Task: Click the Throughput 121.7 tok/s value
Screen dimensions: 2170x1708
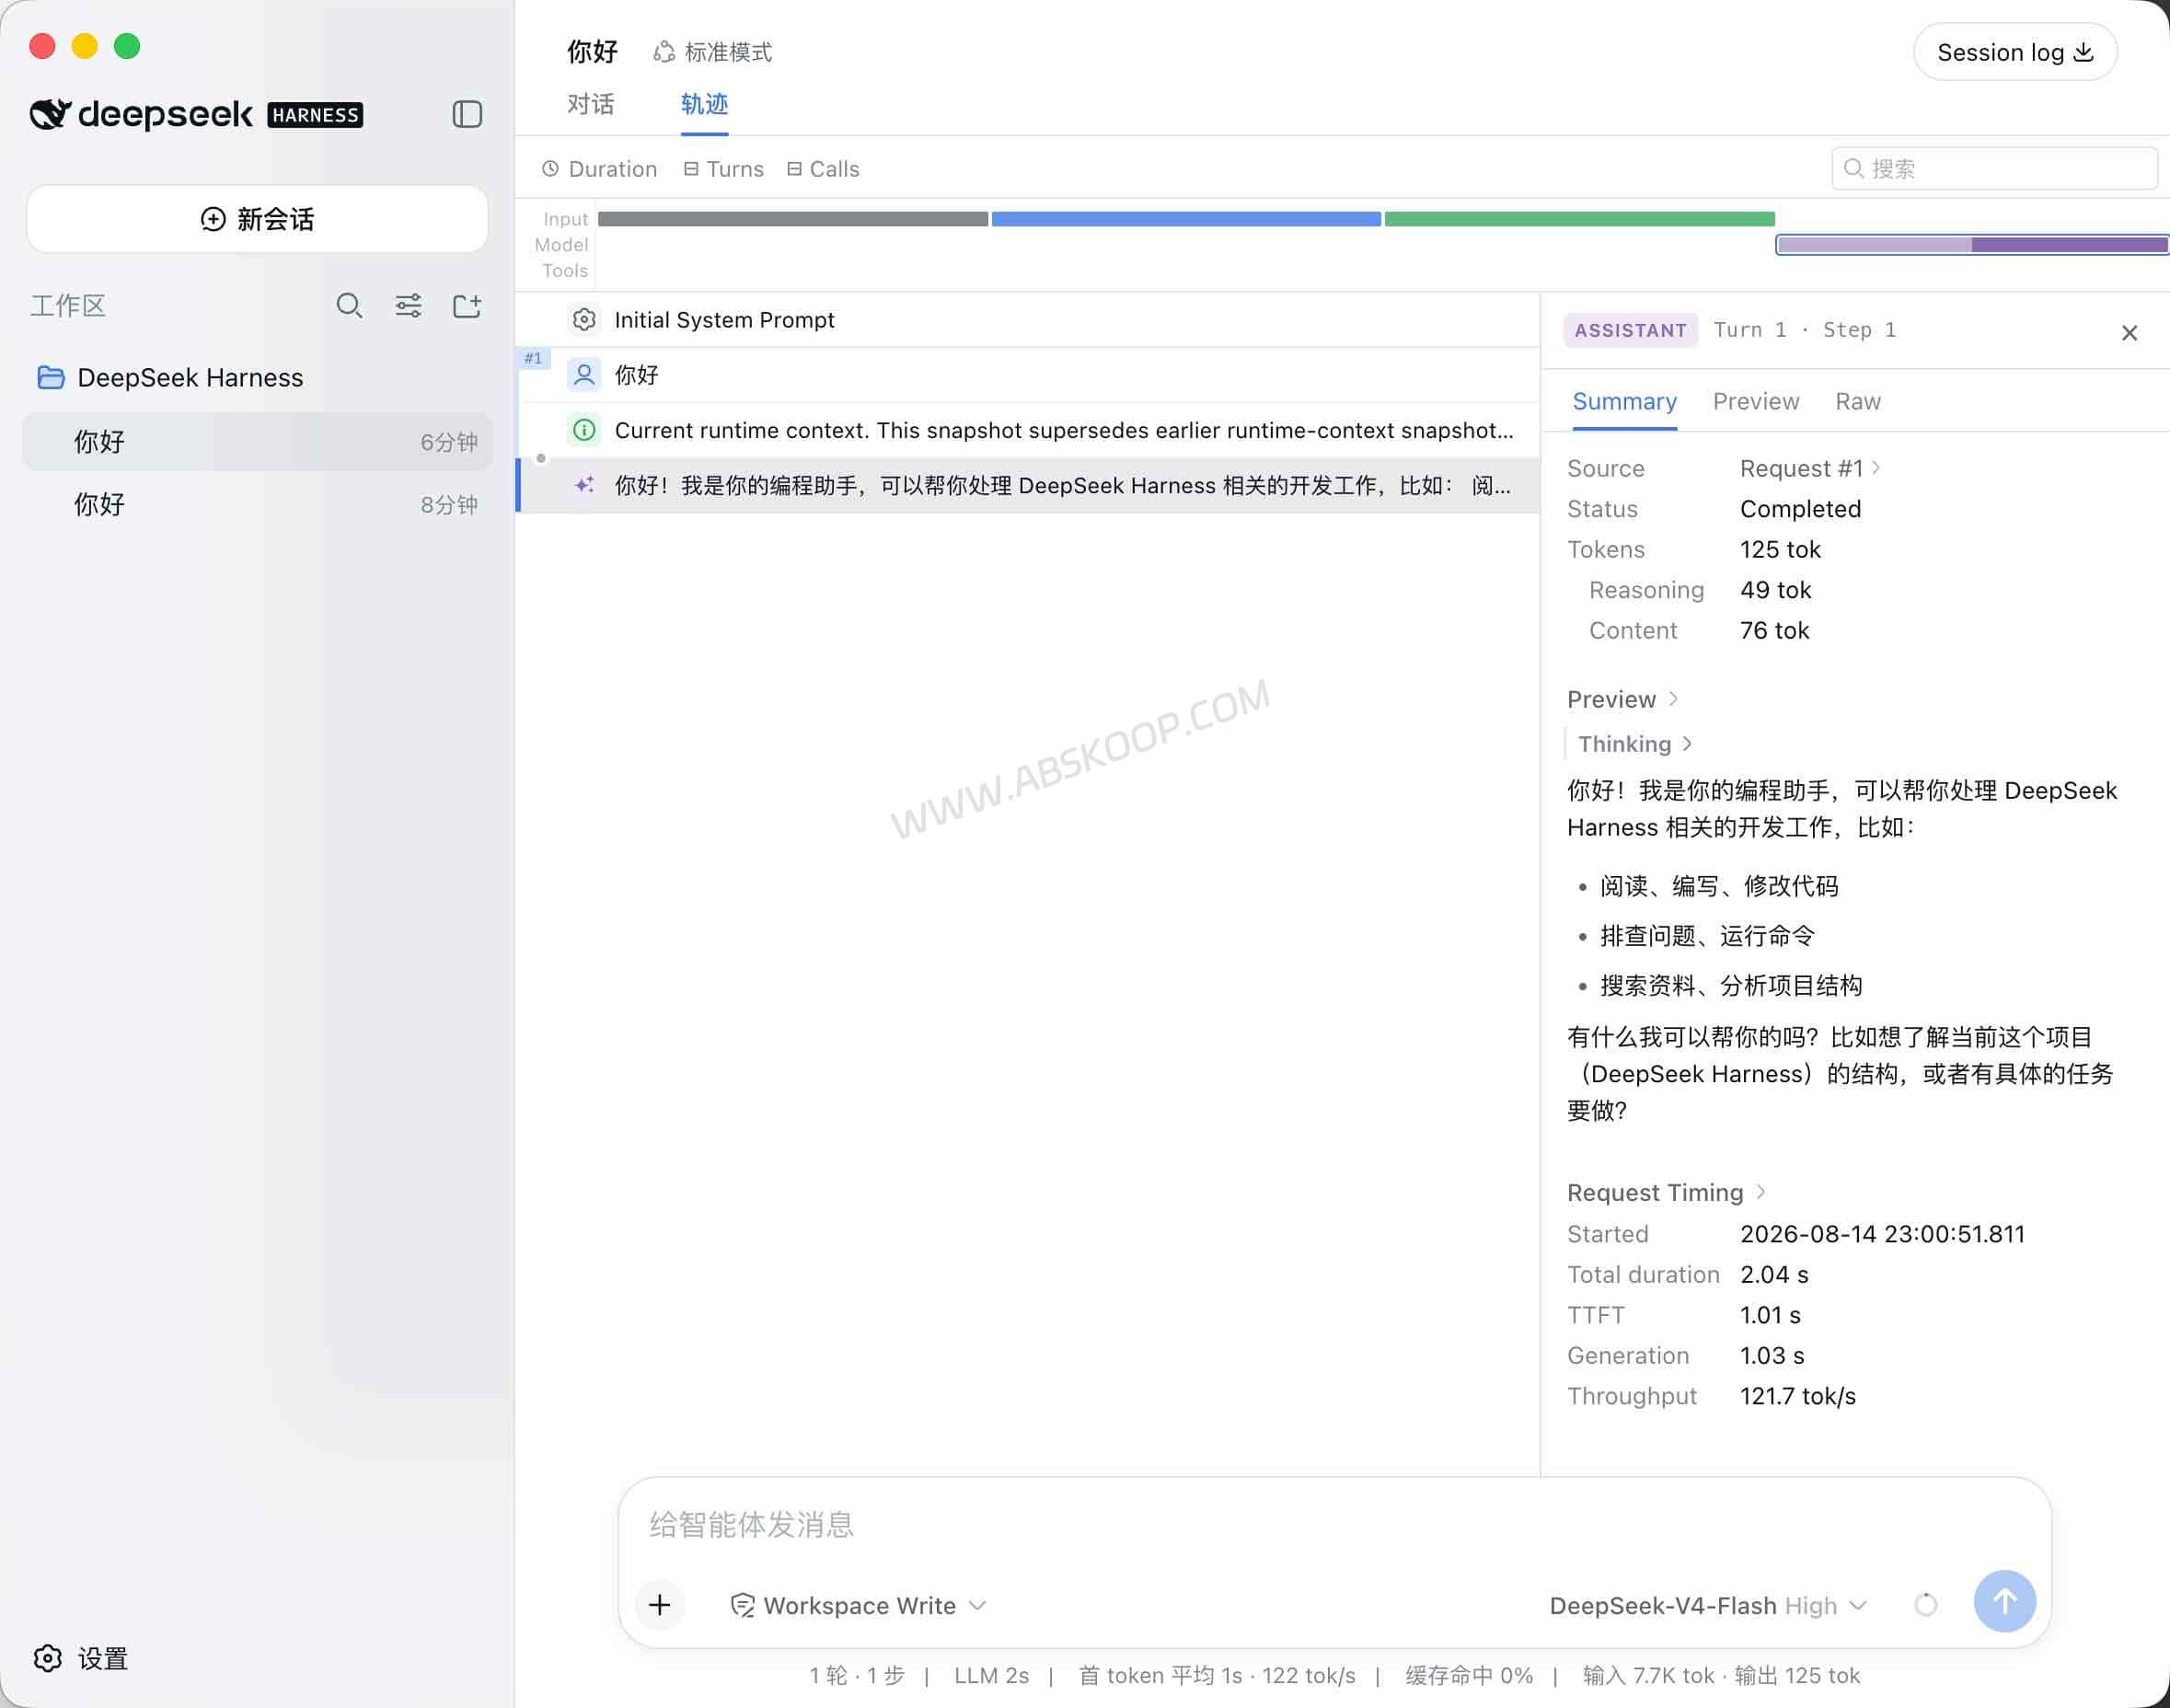Action: pos(1797,1396)
